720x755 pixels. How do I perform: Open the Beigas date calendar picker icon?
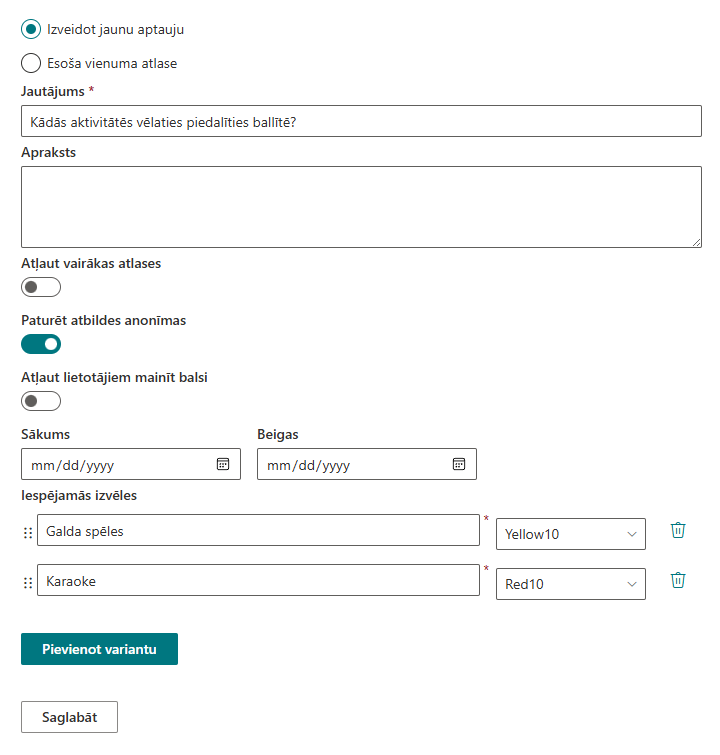pos(458,464)
